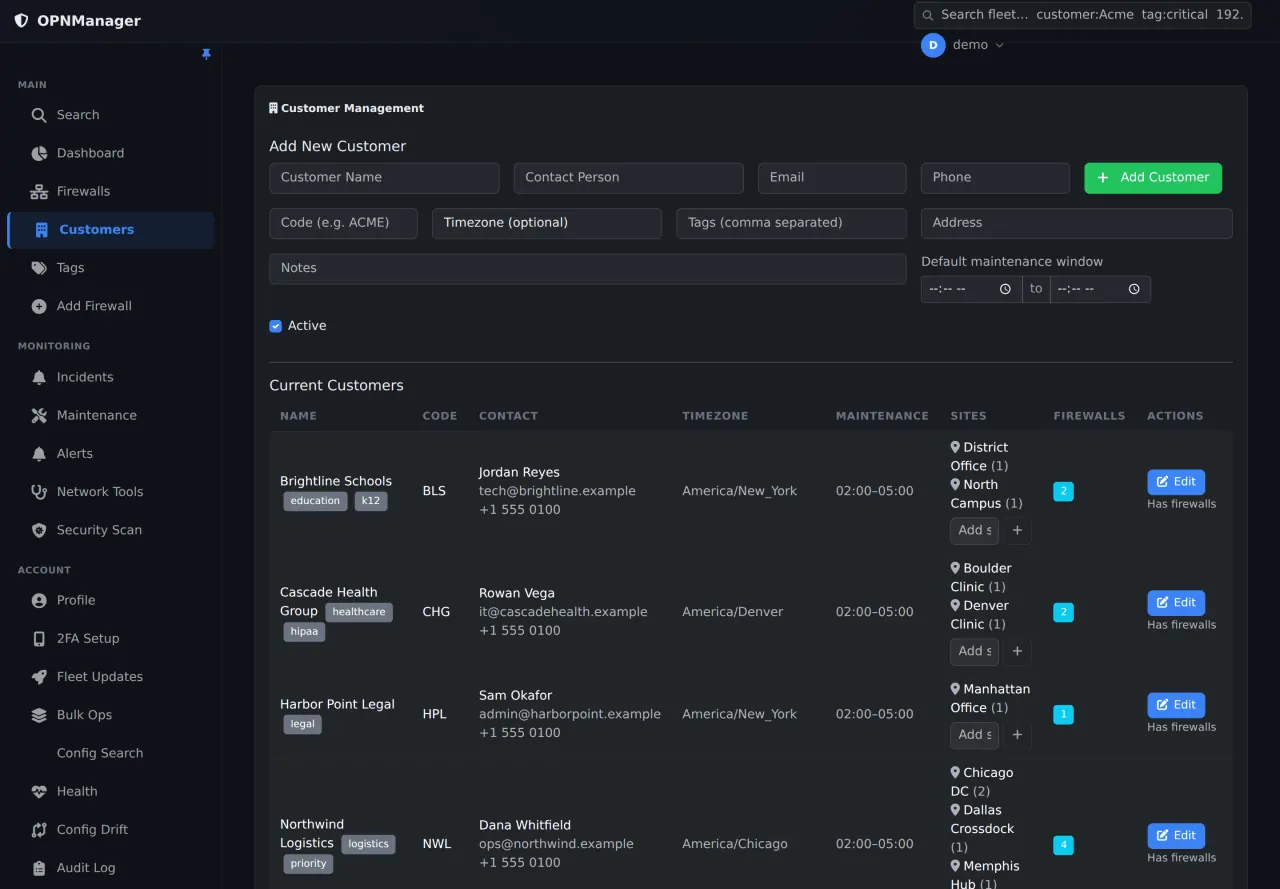Click the Network Tools stethoscope icon
Screen dimensions: 1280x889
[x=39, y=492]
